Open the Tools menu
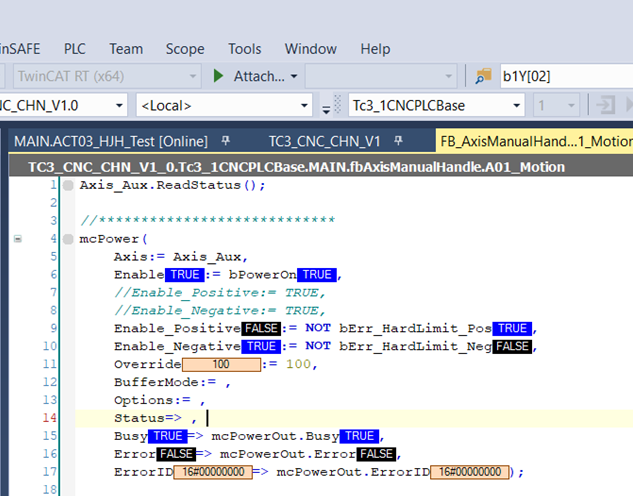This screenshot has height=496, width=633. coord(245,49)
